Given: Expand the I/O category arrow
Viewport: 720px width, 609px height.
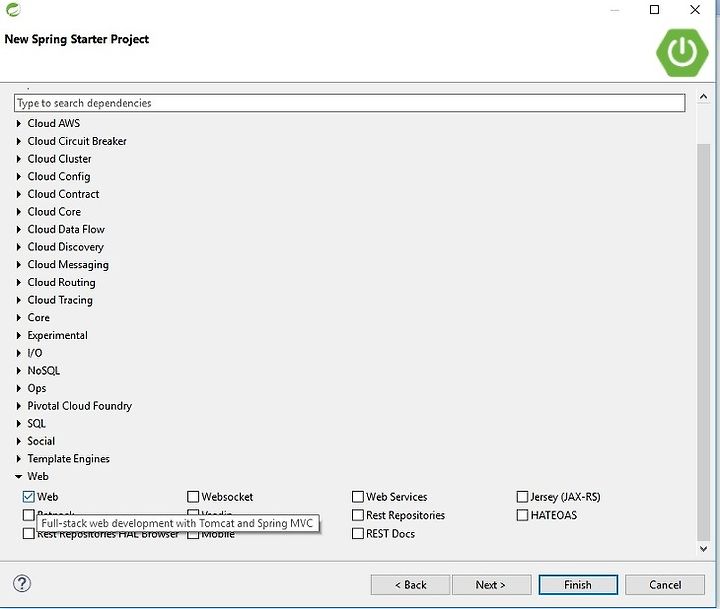Looking at the screenshot, I should click(18, 353).
